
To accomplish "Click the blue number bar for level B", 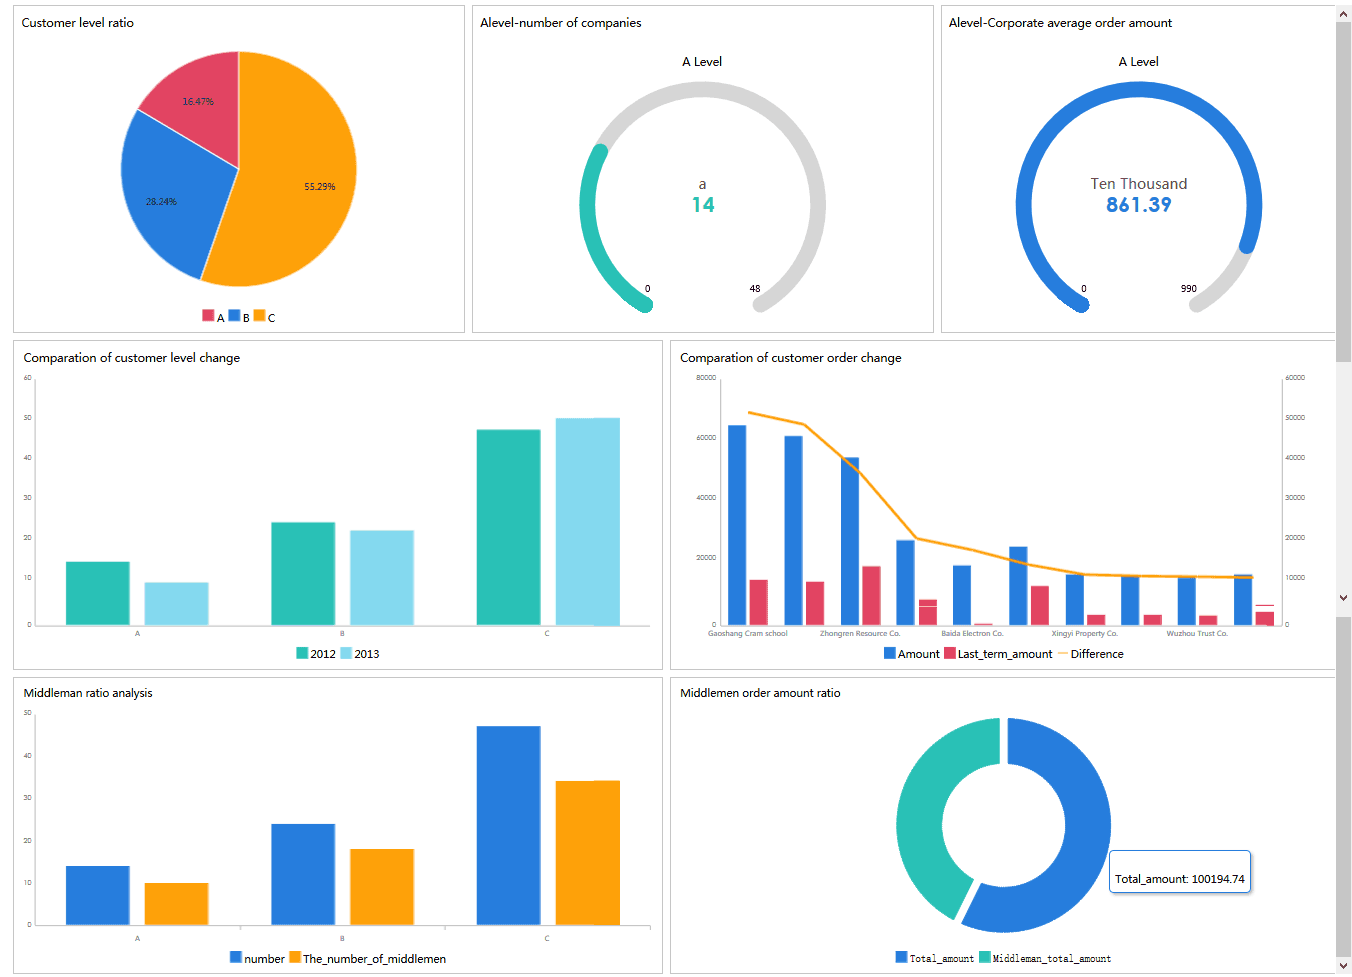I will (x=303, y=875).
